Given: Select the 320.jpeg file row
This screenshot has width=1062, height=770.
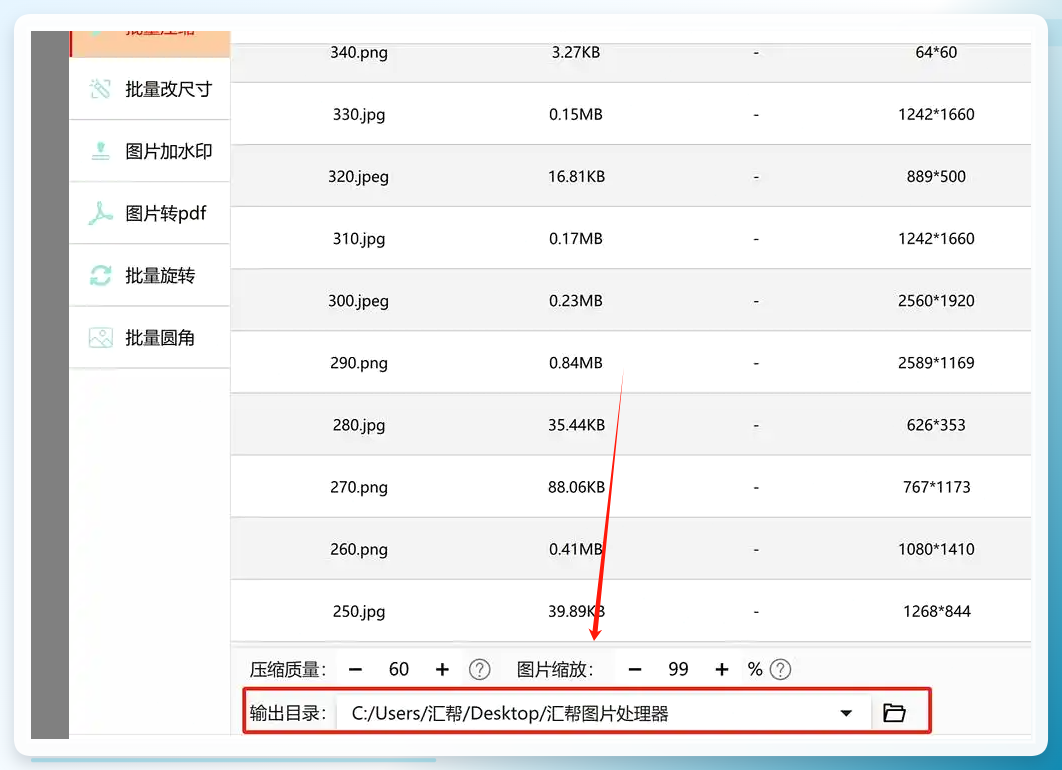Looking at the screenshot, I should [x=631, y=176].
